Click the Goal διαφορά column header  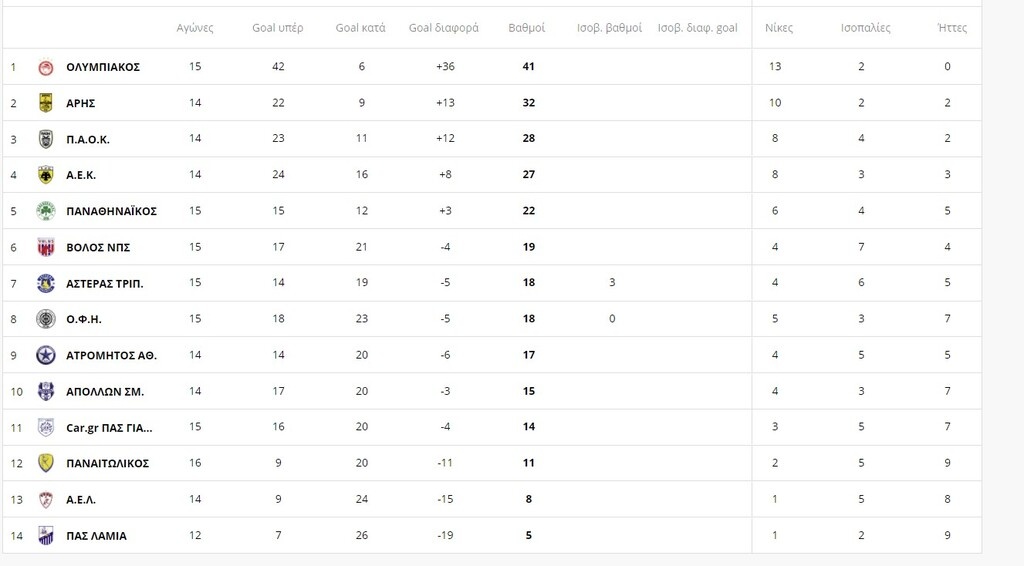pyautogui.click(x=444, y=28)
